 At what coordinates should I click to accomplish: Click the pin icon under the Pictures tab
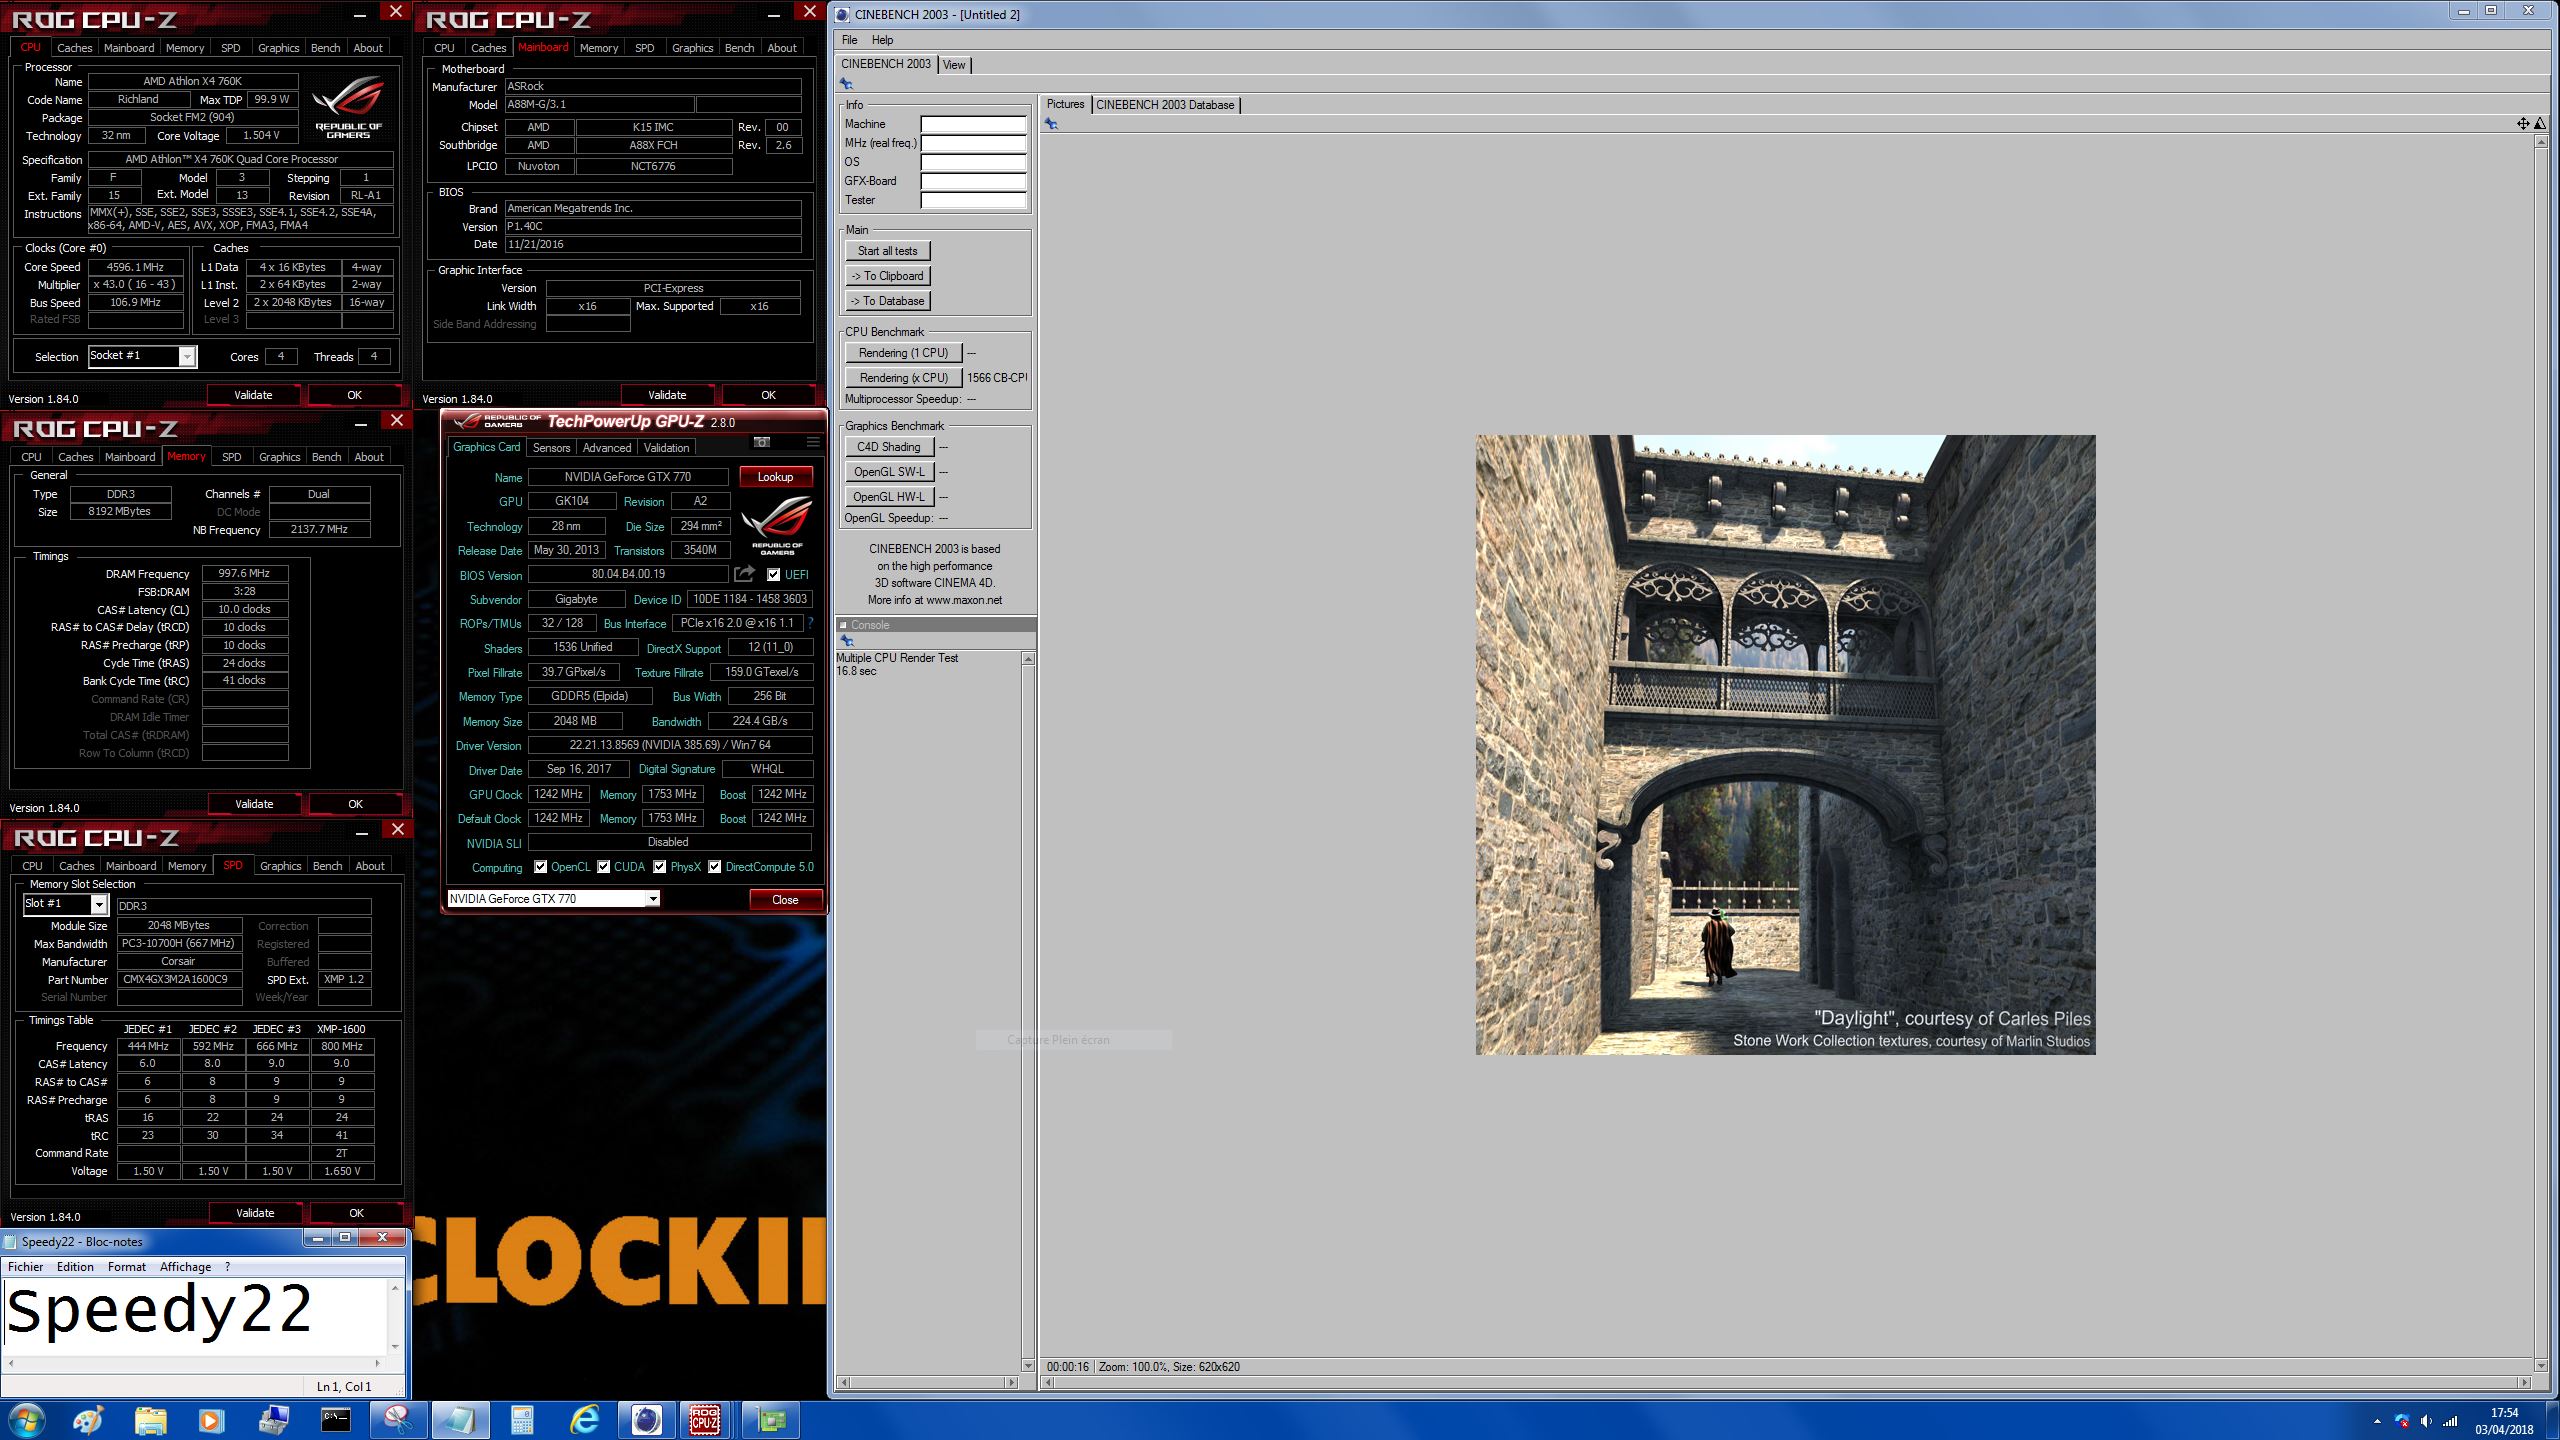(1051, 124)
